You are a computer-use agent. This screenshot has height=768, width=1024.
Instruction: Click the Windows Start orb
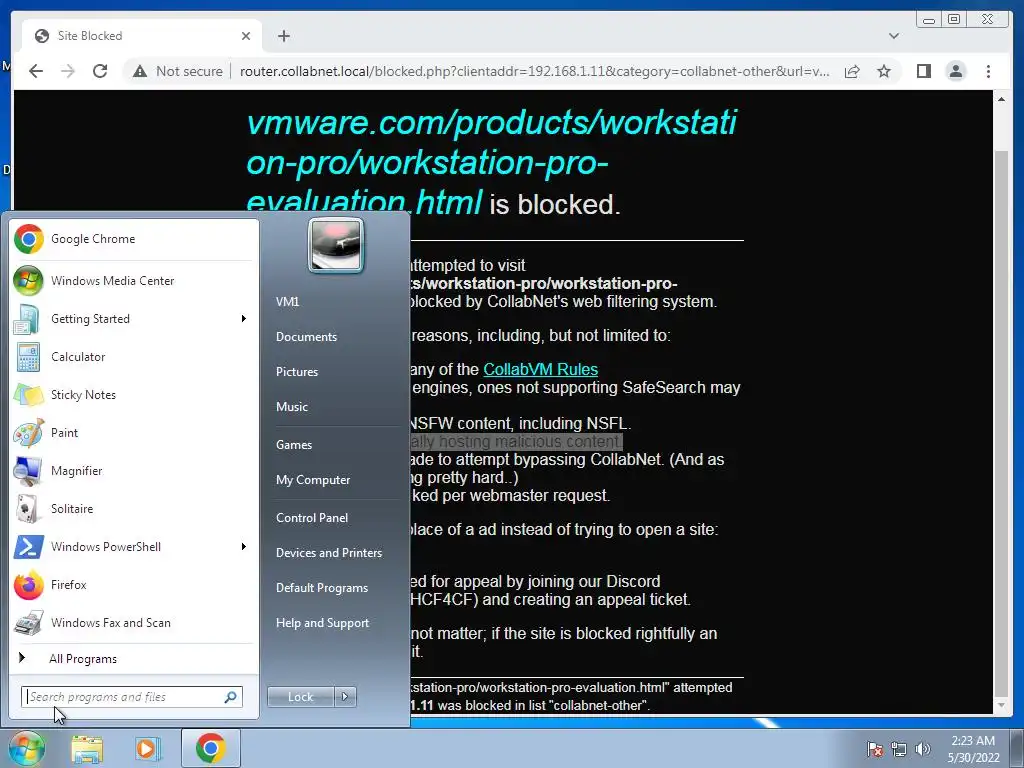coord(27,748)
